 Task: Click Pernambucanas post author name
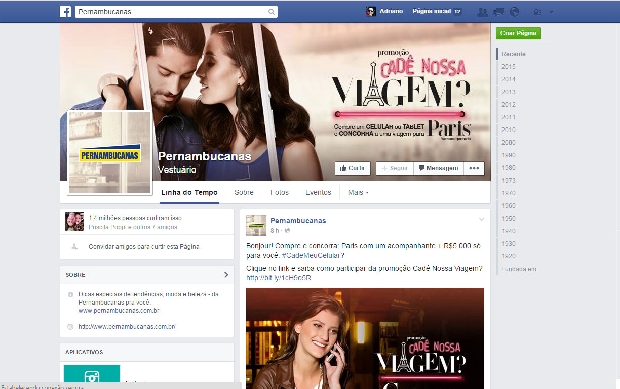(x=298, y=221)
